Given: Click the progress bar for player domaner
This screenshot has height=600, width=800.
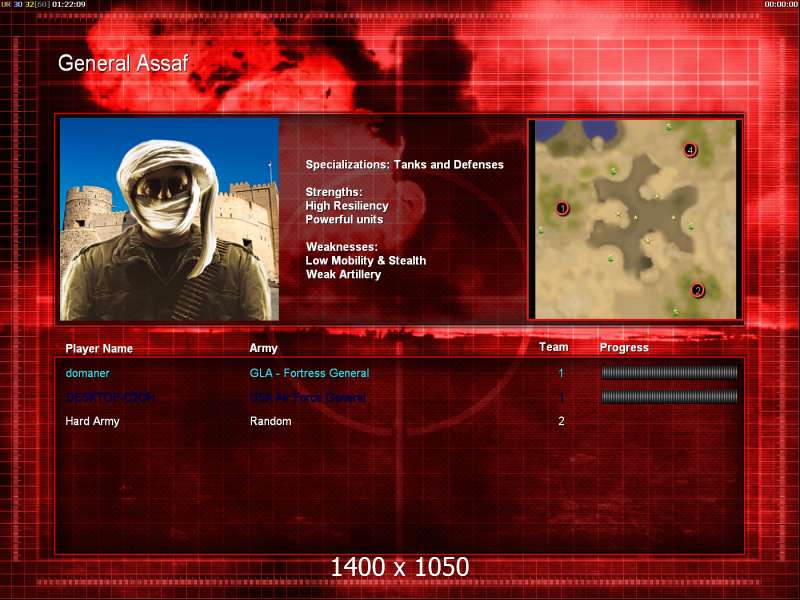Looking at the screenshot, I should [669, 373].
